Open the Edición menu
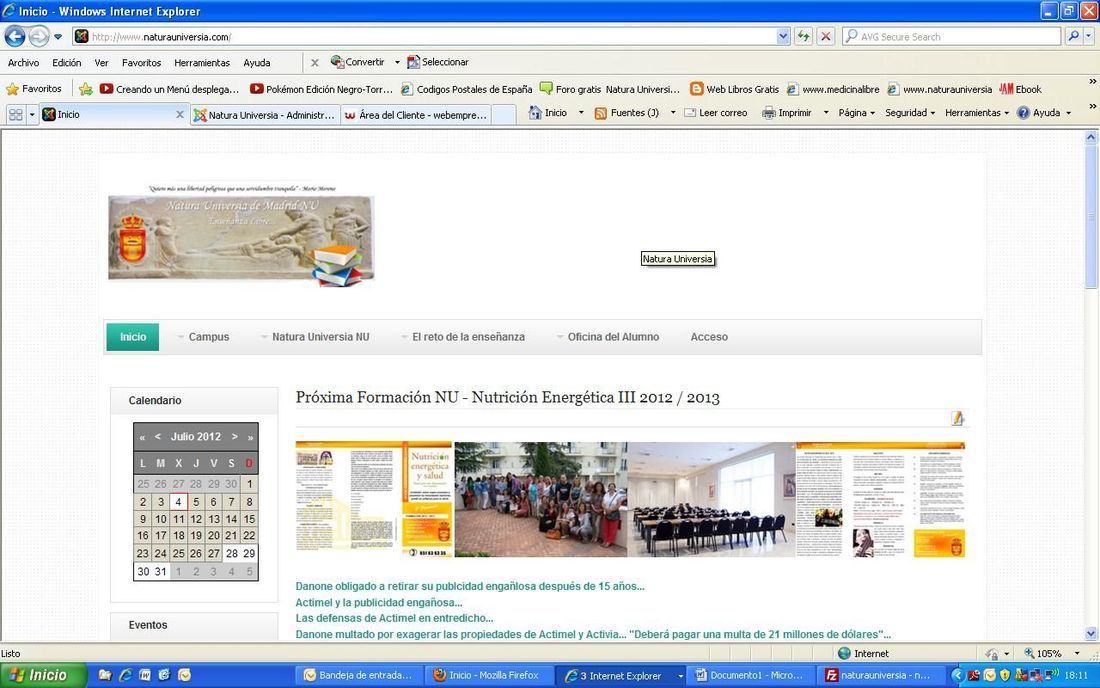This screenshot has width=1100, height=688. click(x=67, y=62)
